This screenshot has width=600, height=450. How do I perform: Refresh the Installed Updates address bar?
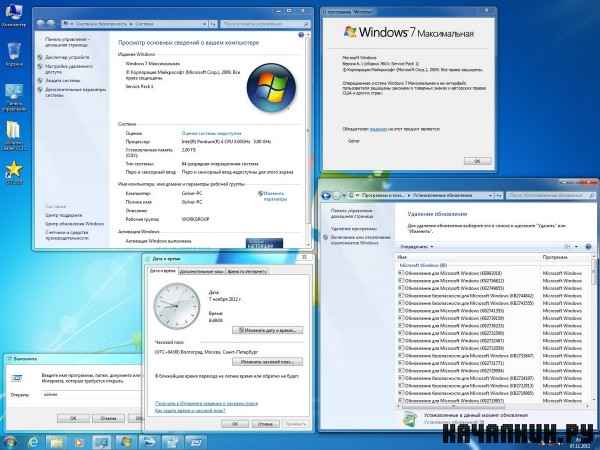(499, 196)
